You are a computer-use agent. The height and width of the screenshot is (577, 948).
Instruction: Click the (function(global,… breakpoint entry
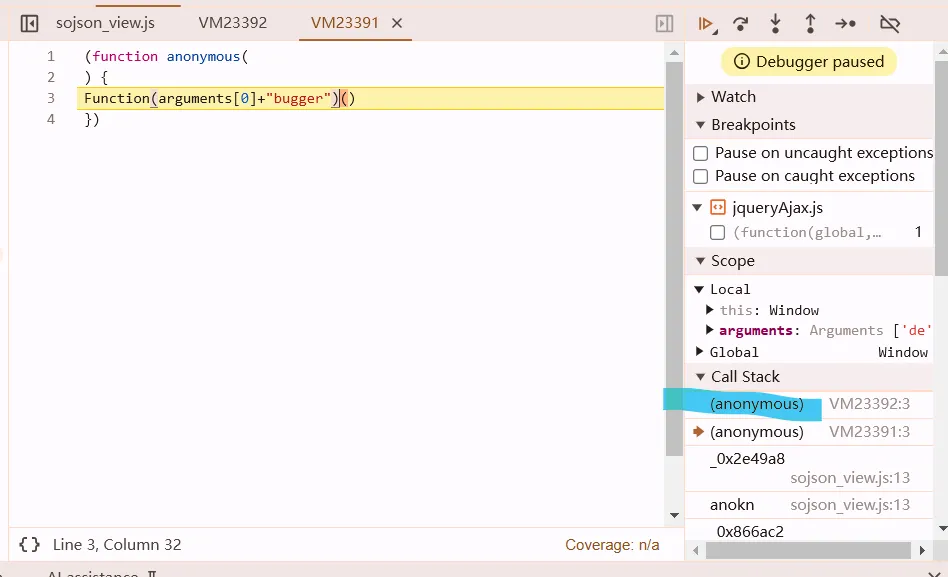(807, 232)
